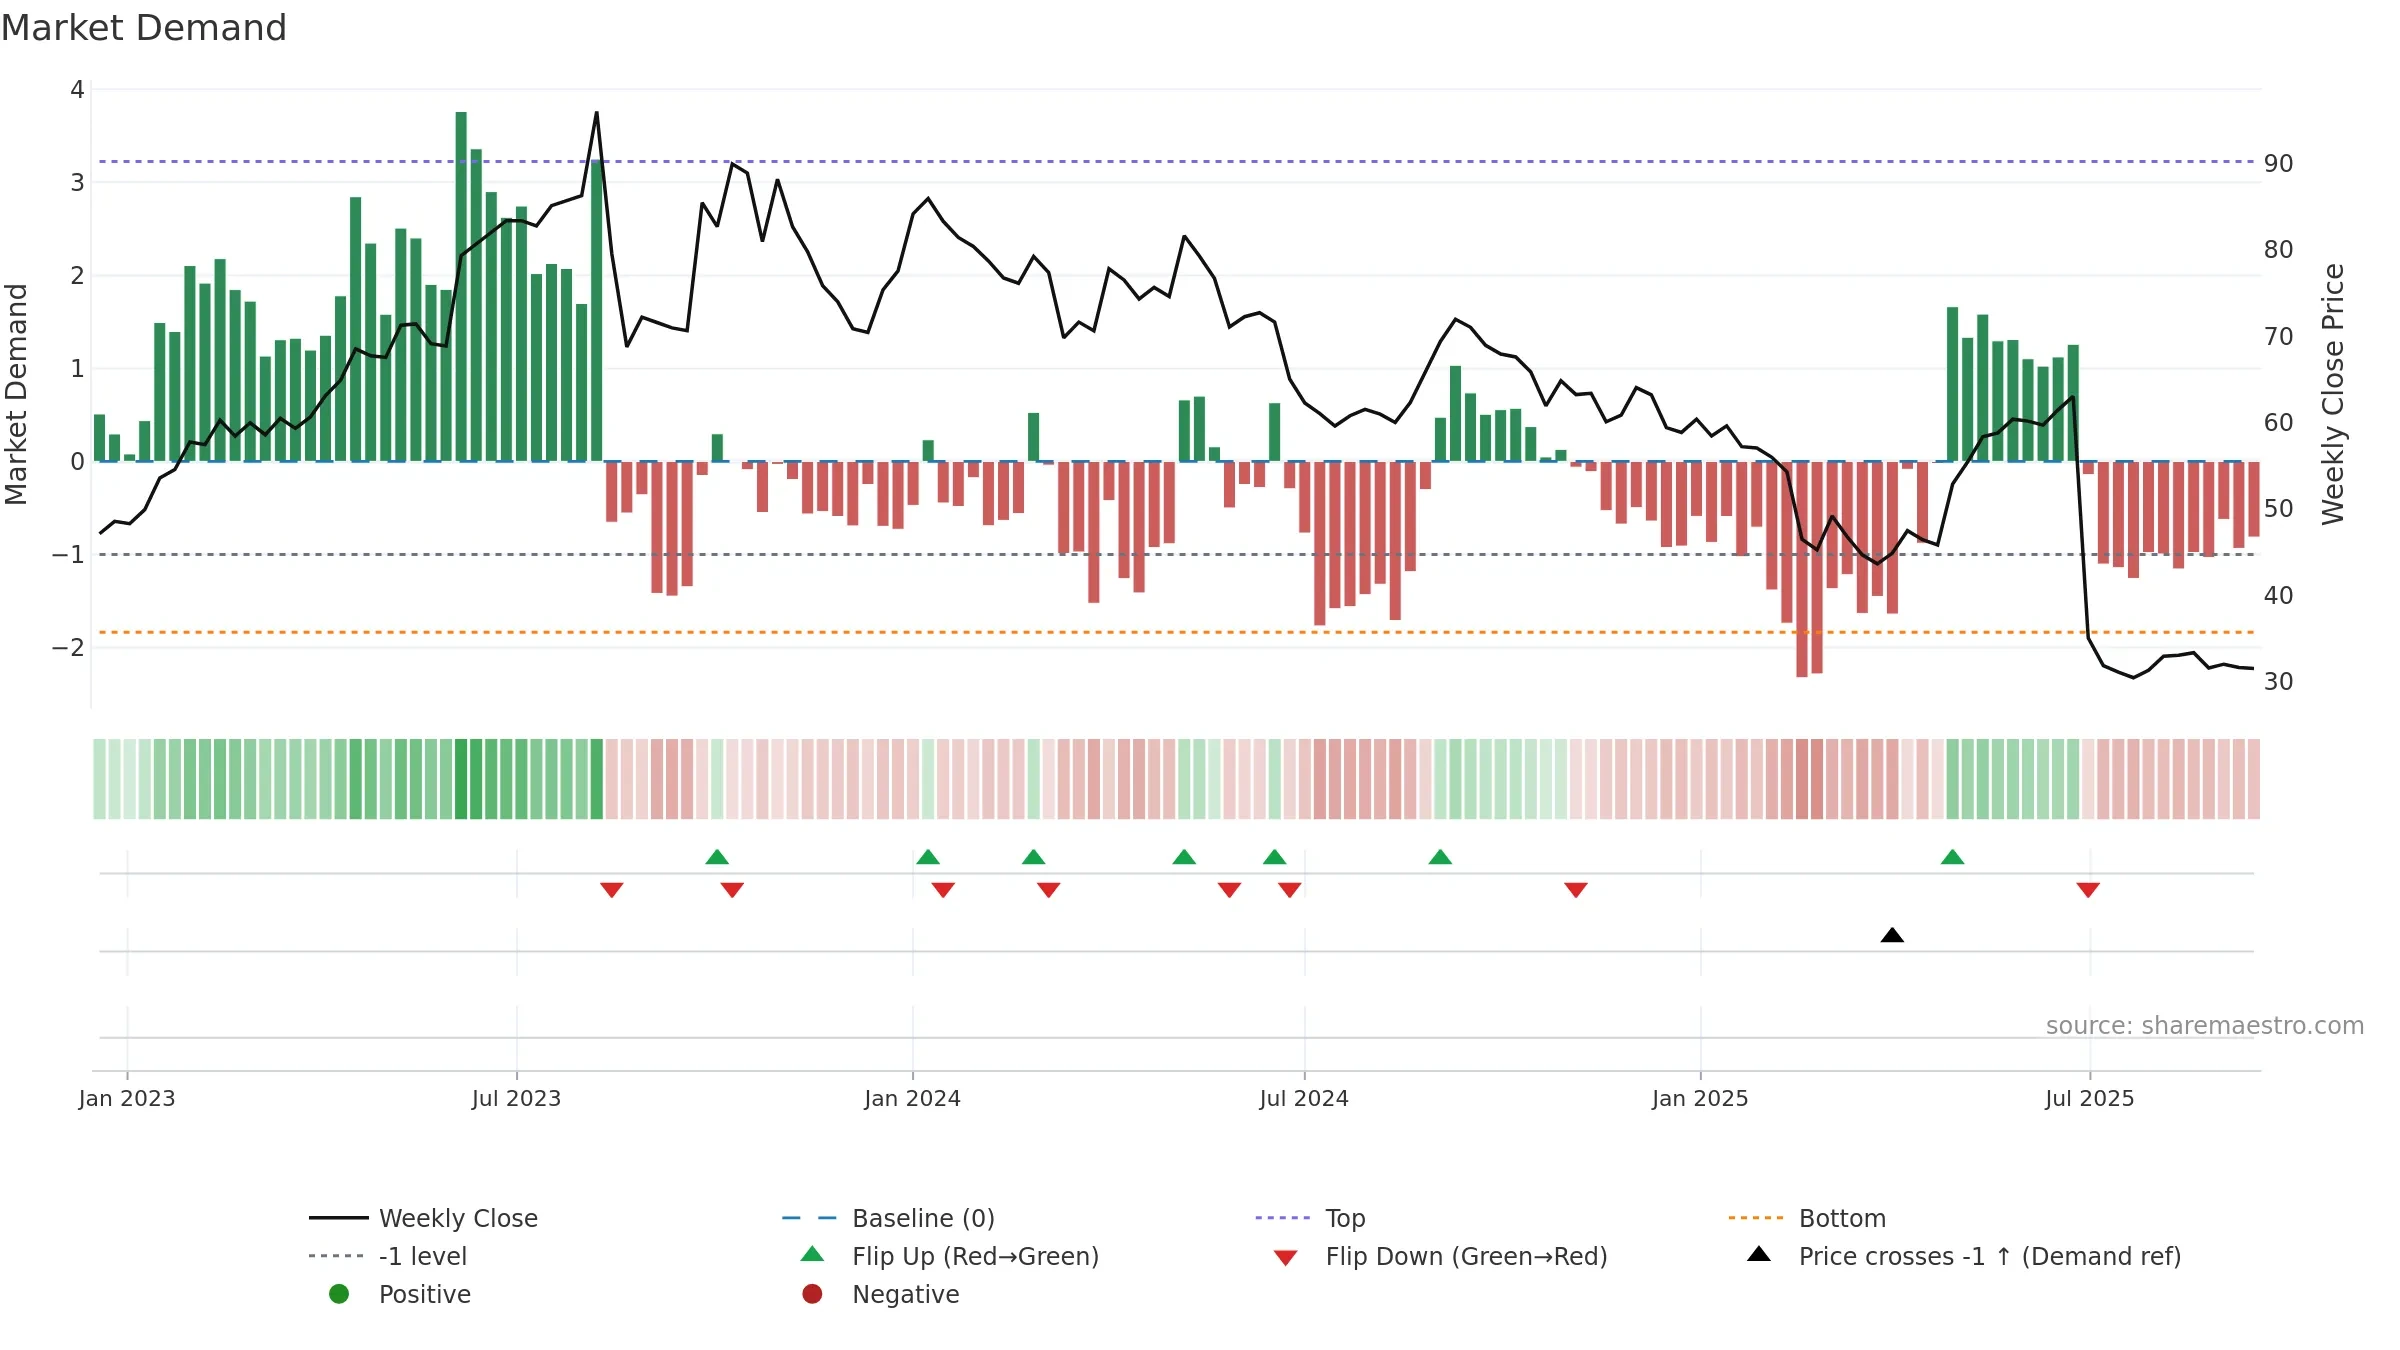Image resolution: width=2400 pixels, height=1350 pixels.
Task: Click the highest peak of the price line
Action: point(597,113)
